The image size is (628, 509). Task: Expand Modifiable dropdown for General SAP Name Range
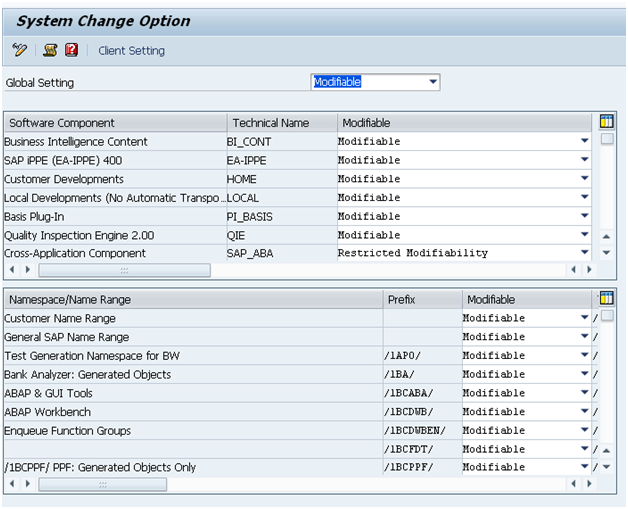click(x=584, y=336)
